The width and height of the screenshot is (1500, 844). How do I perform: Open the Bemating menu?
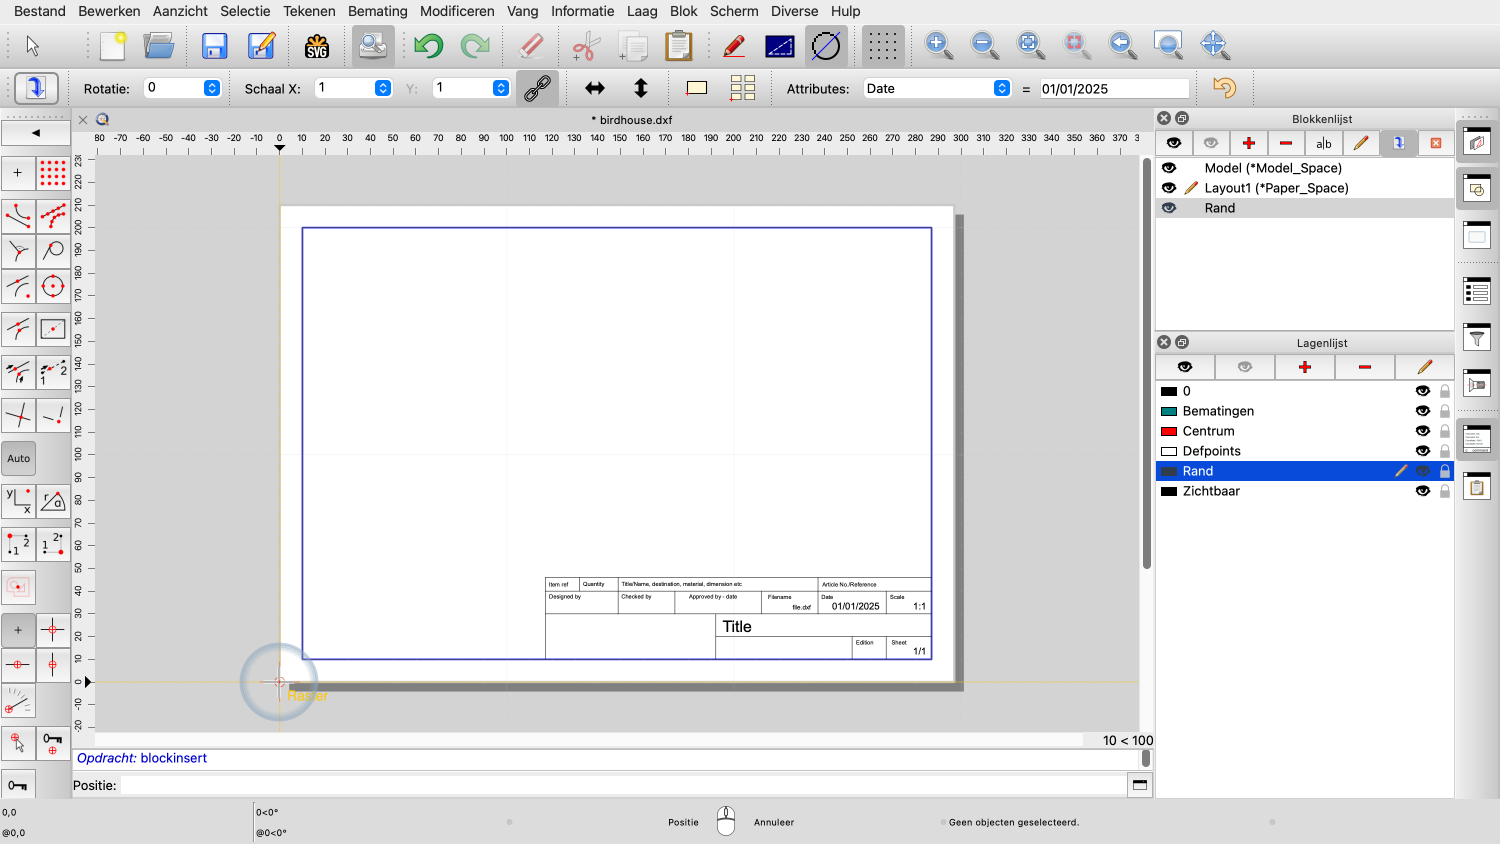coord(377,11)
